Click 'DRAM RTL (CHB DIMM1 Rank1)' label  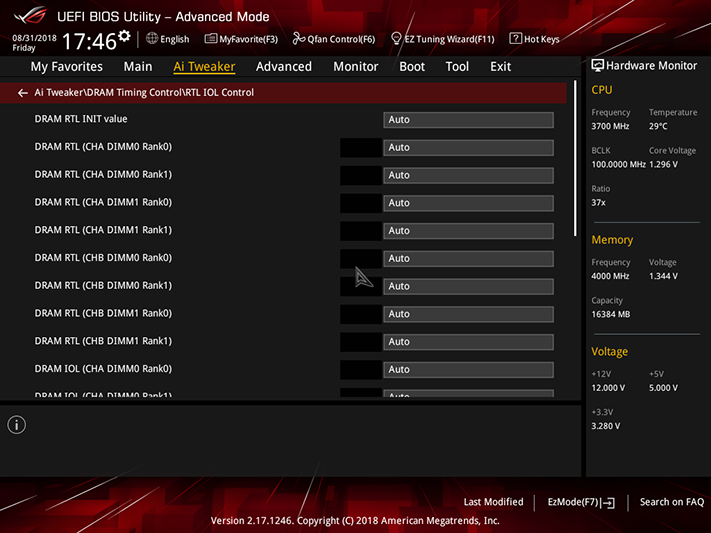[x=103, y=341]
